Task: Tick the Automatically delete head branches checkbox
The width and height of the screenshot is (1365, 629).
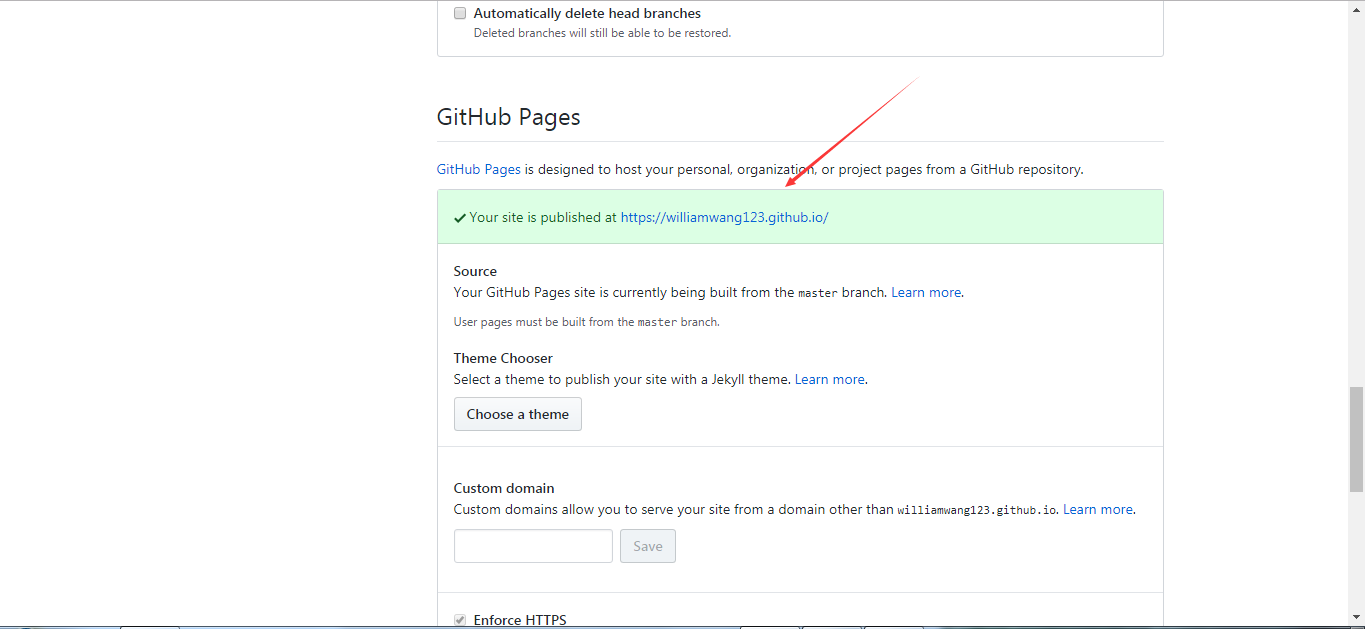Action: point(460,13)
